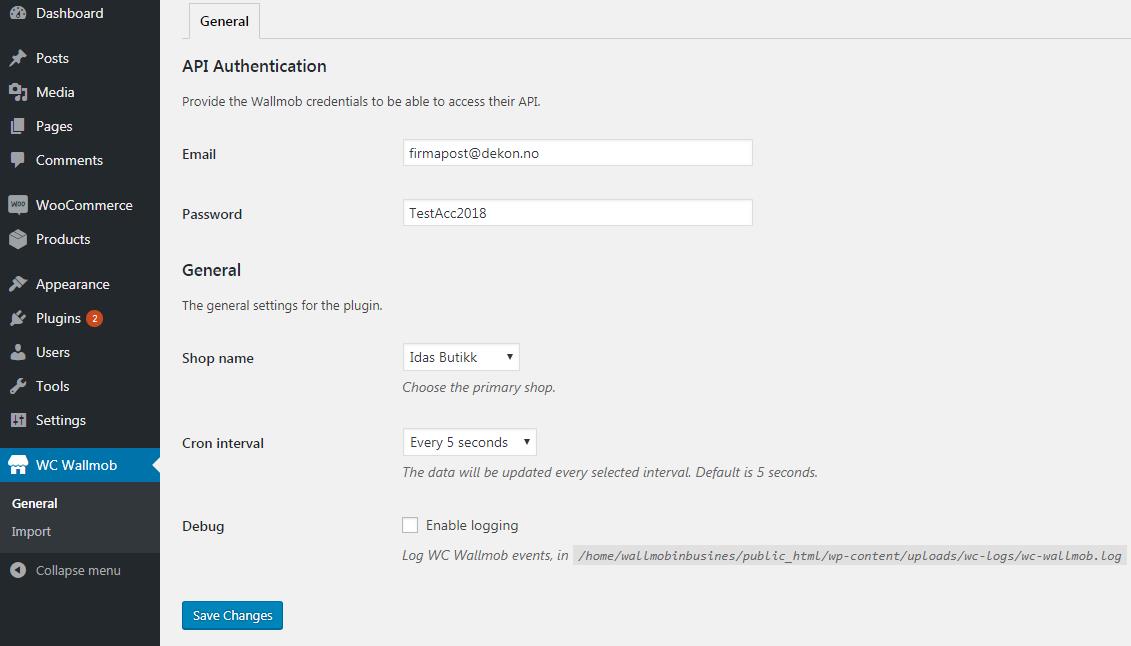Click 'The general settings for the plugin.' text
This screenshot has height=646, width=1131.
pos(282,306)
